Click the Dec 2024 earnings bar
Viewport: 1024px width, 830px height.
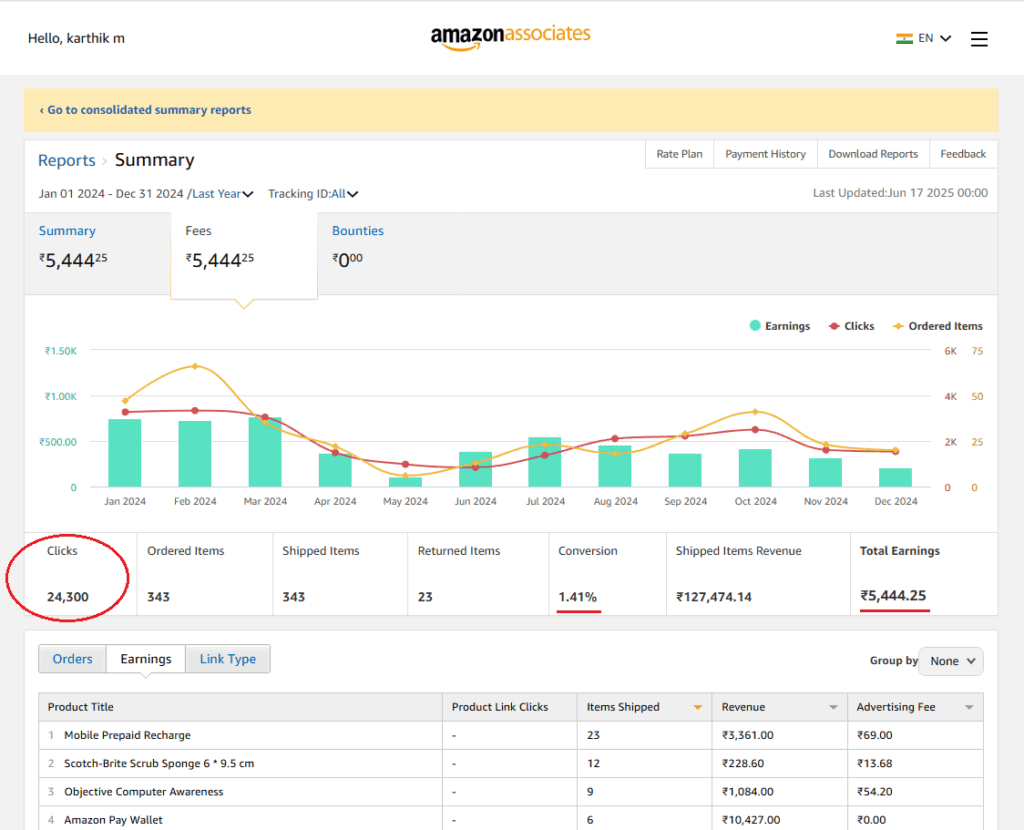coord(895,477)
